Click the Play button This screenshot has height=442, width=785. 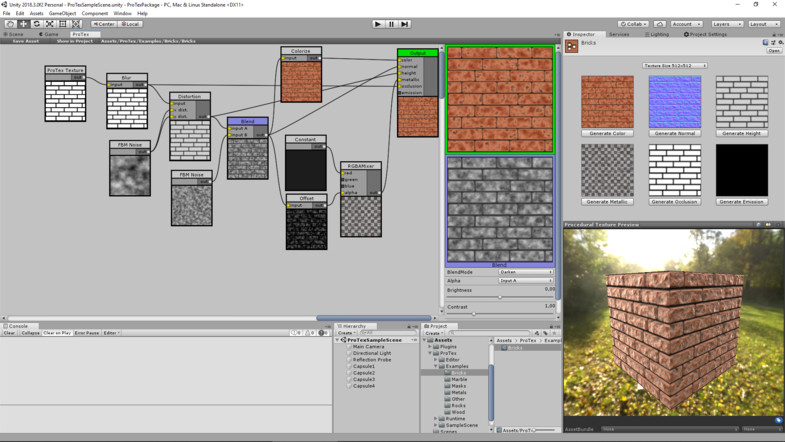(378, 24)
